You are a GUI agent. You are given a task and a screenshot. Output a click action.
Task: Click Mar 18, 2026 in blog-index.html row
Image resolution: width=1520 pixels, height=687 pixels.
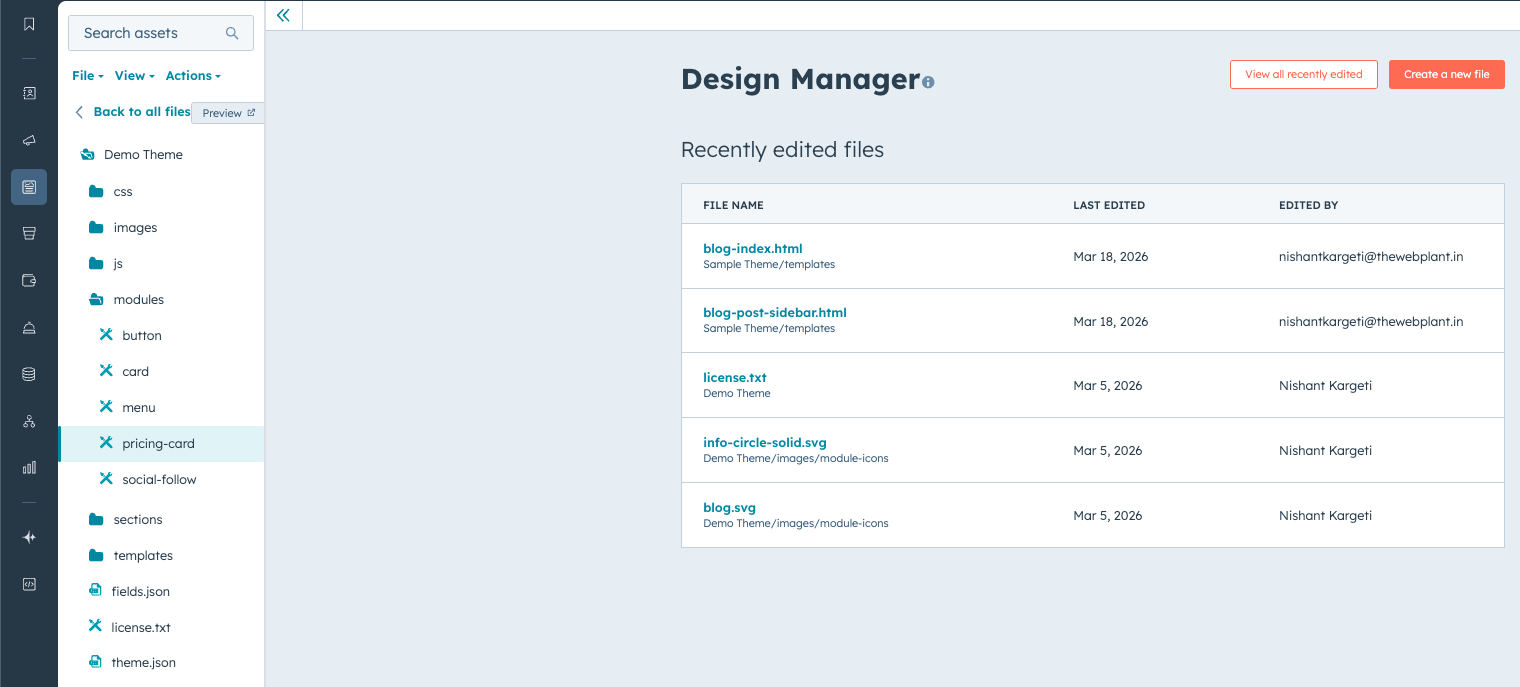click(x=1111, y=256)
